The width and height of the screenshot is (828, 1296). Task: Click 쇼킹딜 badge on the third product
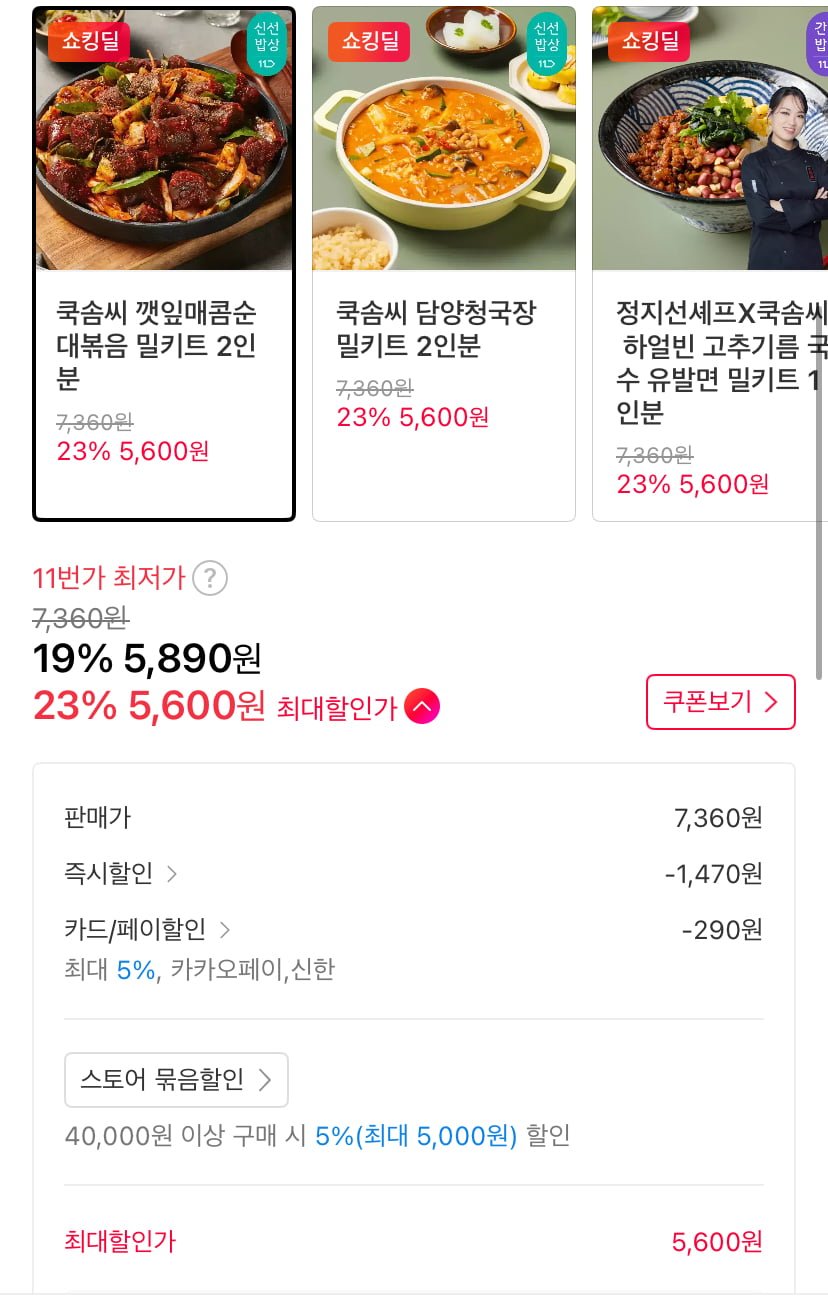click(649, 41)
